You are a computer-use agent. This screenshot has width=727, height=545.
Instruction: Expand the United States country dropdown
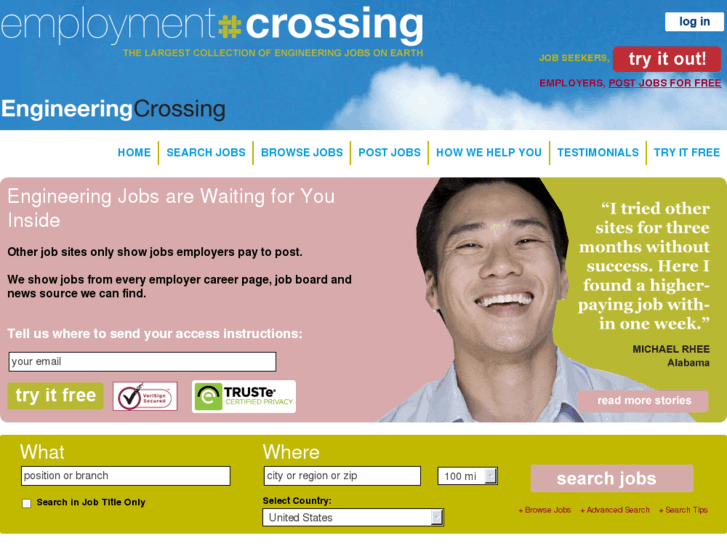(x=353, y=517)
